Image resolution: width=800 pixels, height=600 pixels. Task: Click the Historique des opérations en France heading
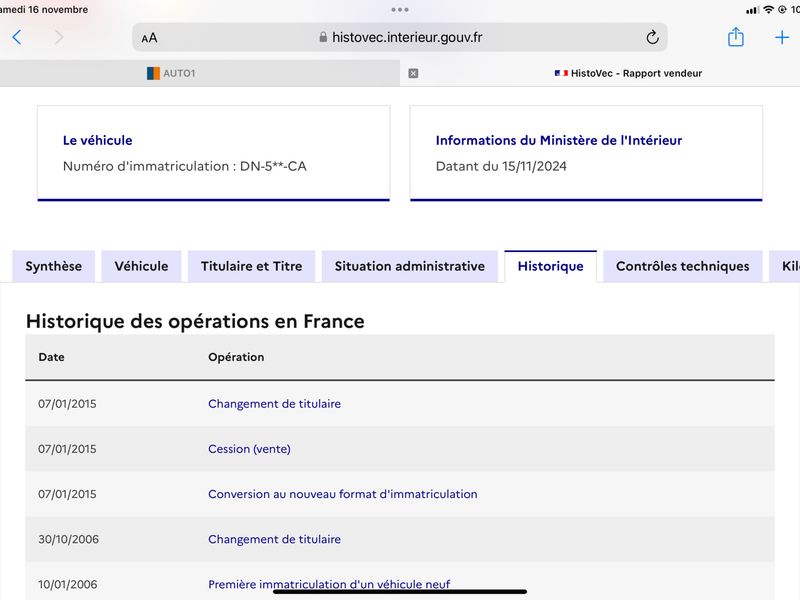click(195, 321)
